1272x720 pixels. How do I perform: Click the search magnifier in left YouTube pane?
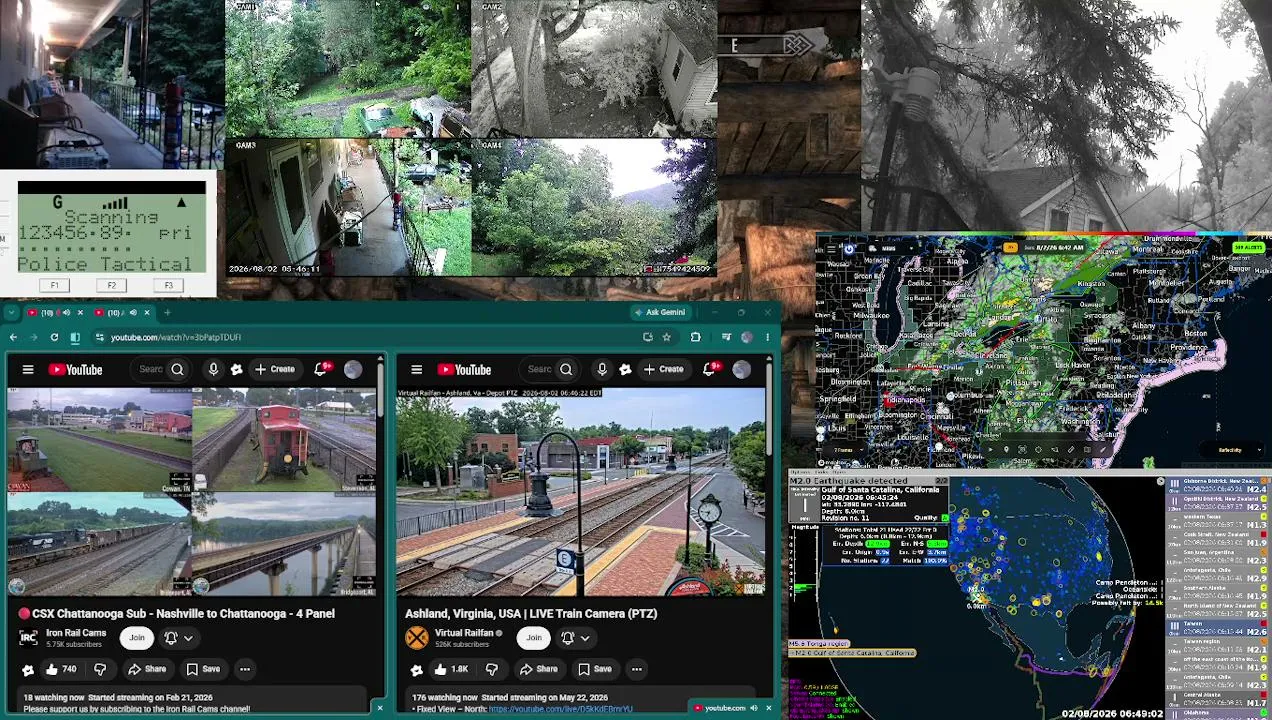177,370
